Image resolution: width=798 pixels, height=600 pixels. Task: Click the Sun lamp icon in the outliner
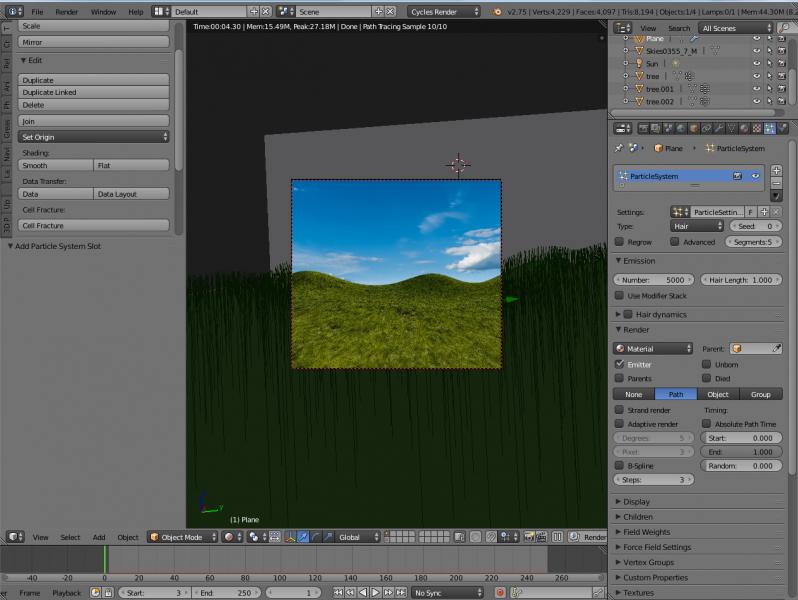pyautogui.click(x=638, y=63)
